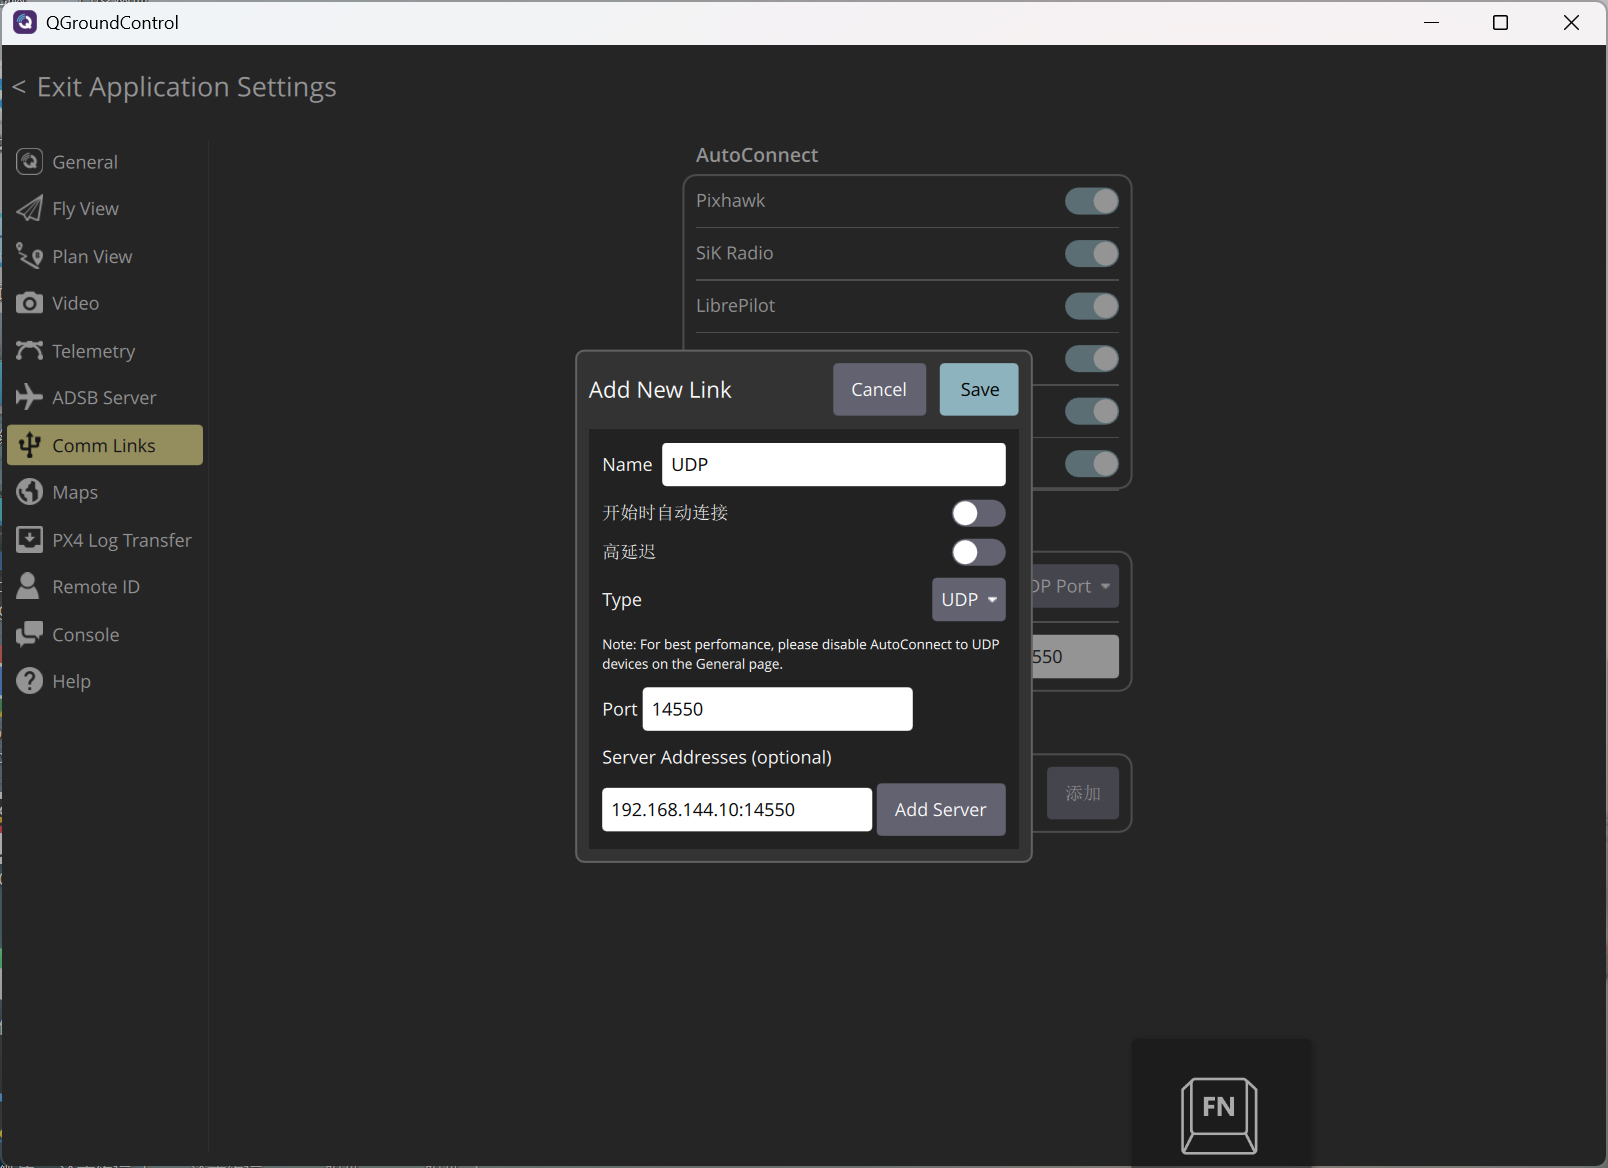The height and width of the screenshot is (1168, 1608).
Task: Go to Video settings
Action: (105, 303)
